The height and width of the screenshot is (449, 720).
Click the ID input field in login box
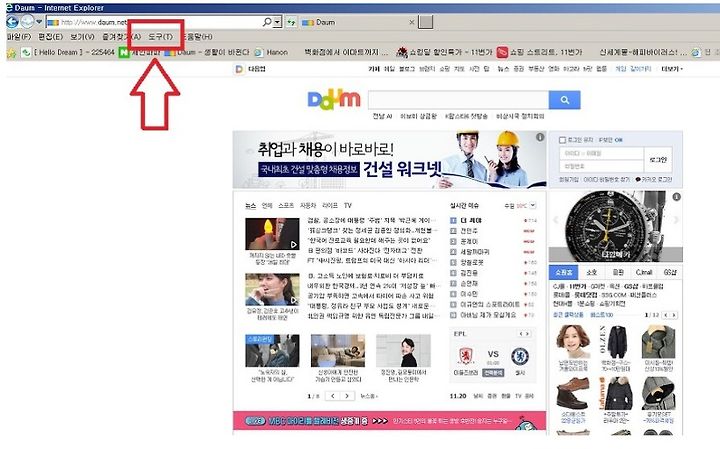coord(602,153)
